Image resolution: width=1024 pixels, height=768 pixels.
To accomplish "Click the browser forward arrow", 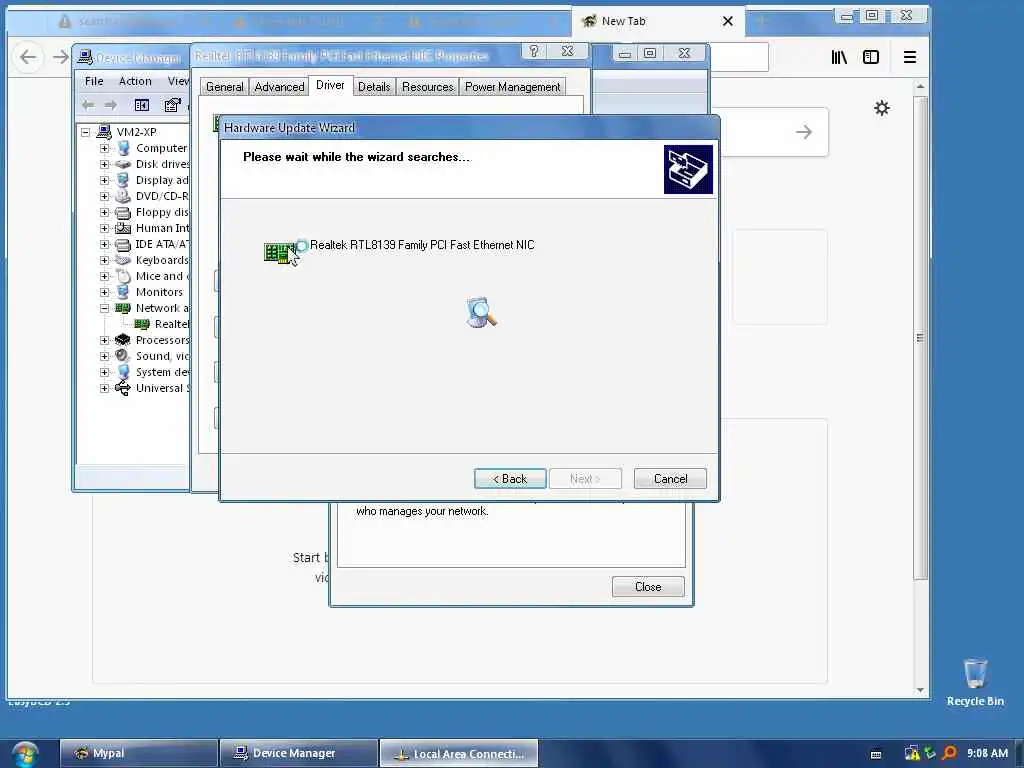I will (x=61, y=57).
